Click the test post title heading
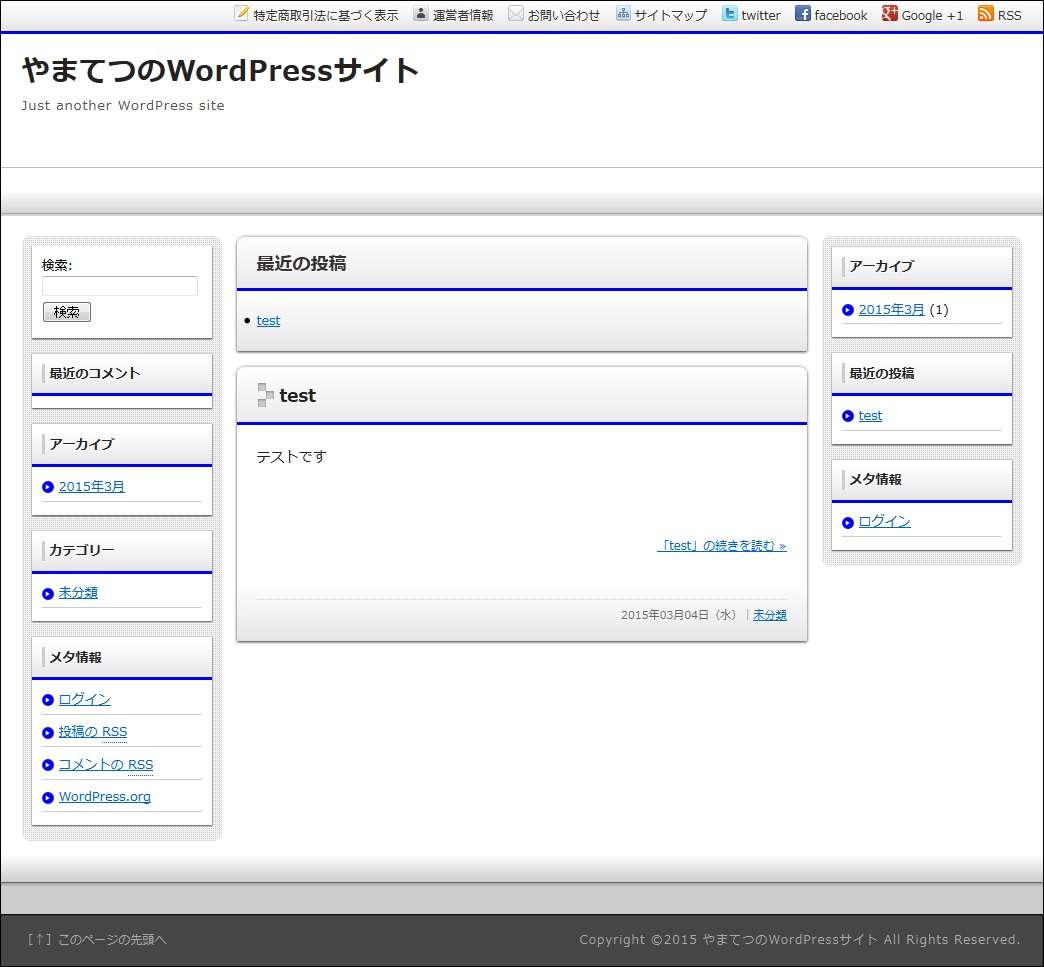This screenshot has height=967, width=1044. 298,396
